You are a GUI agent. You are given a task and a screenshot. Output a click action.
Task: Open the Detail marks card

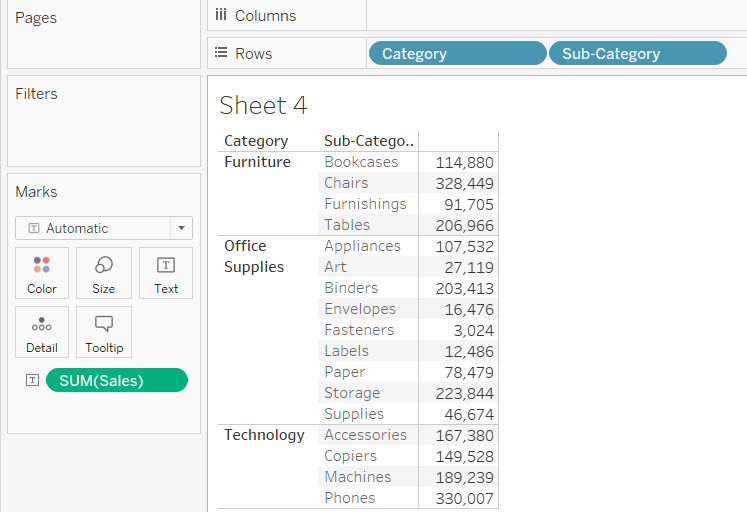coord(42,332)
